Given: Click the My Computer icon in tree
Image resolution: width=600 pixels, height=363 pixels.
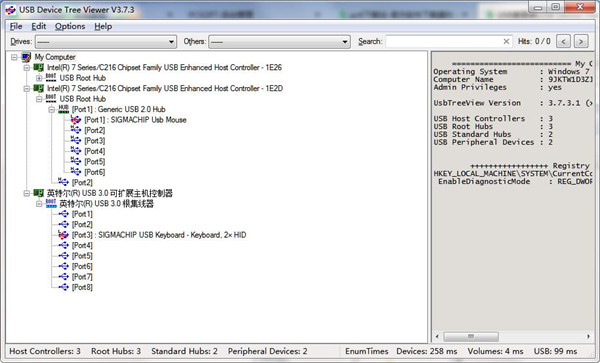Looking at the screenshot, I should 26,57.
